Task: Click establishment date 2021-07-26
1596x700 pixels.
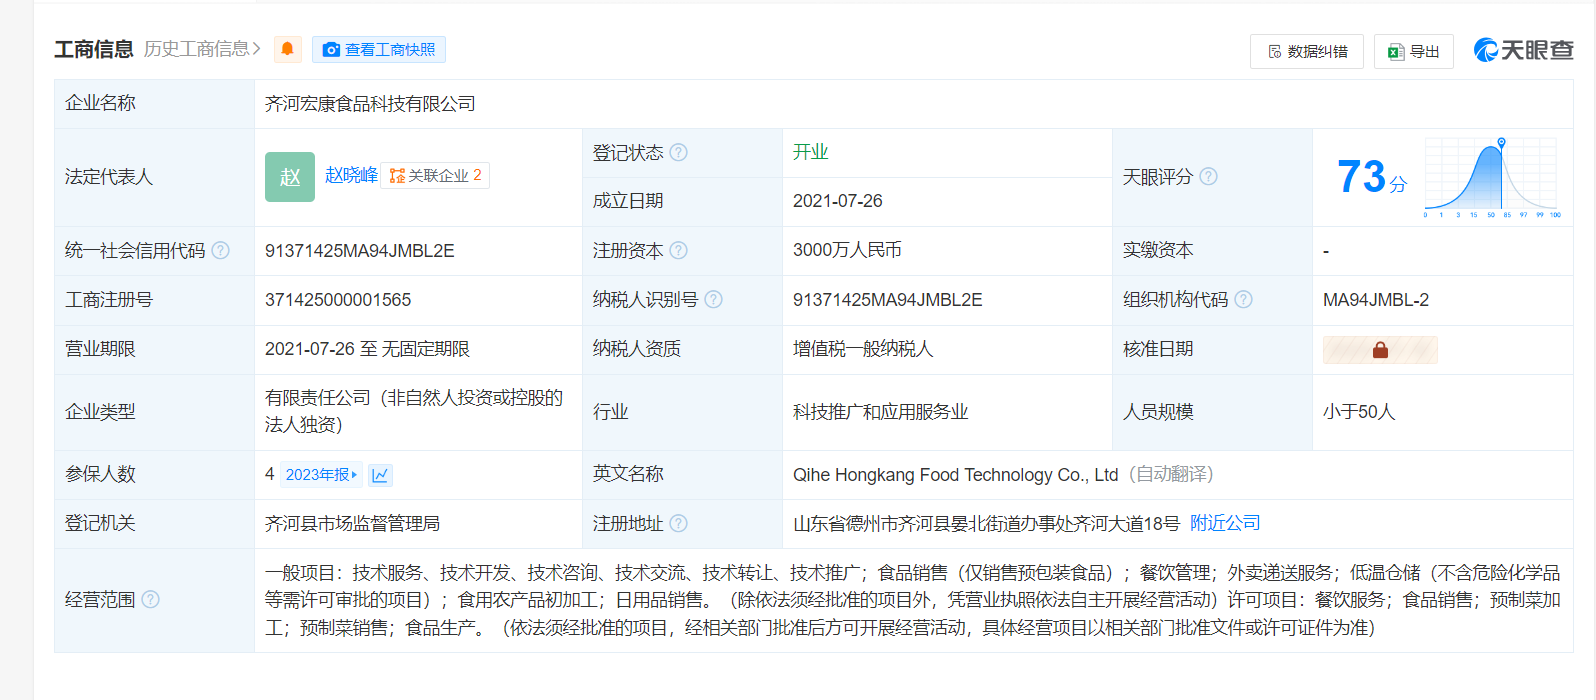Action: [x=838, y=201]
